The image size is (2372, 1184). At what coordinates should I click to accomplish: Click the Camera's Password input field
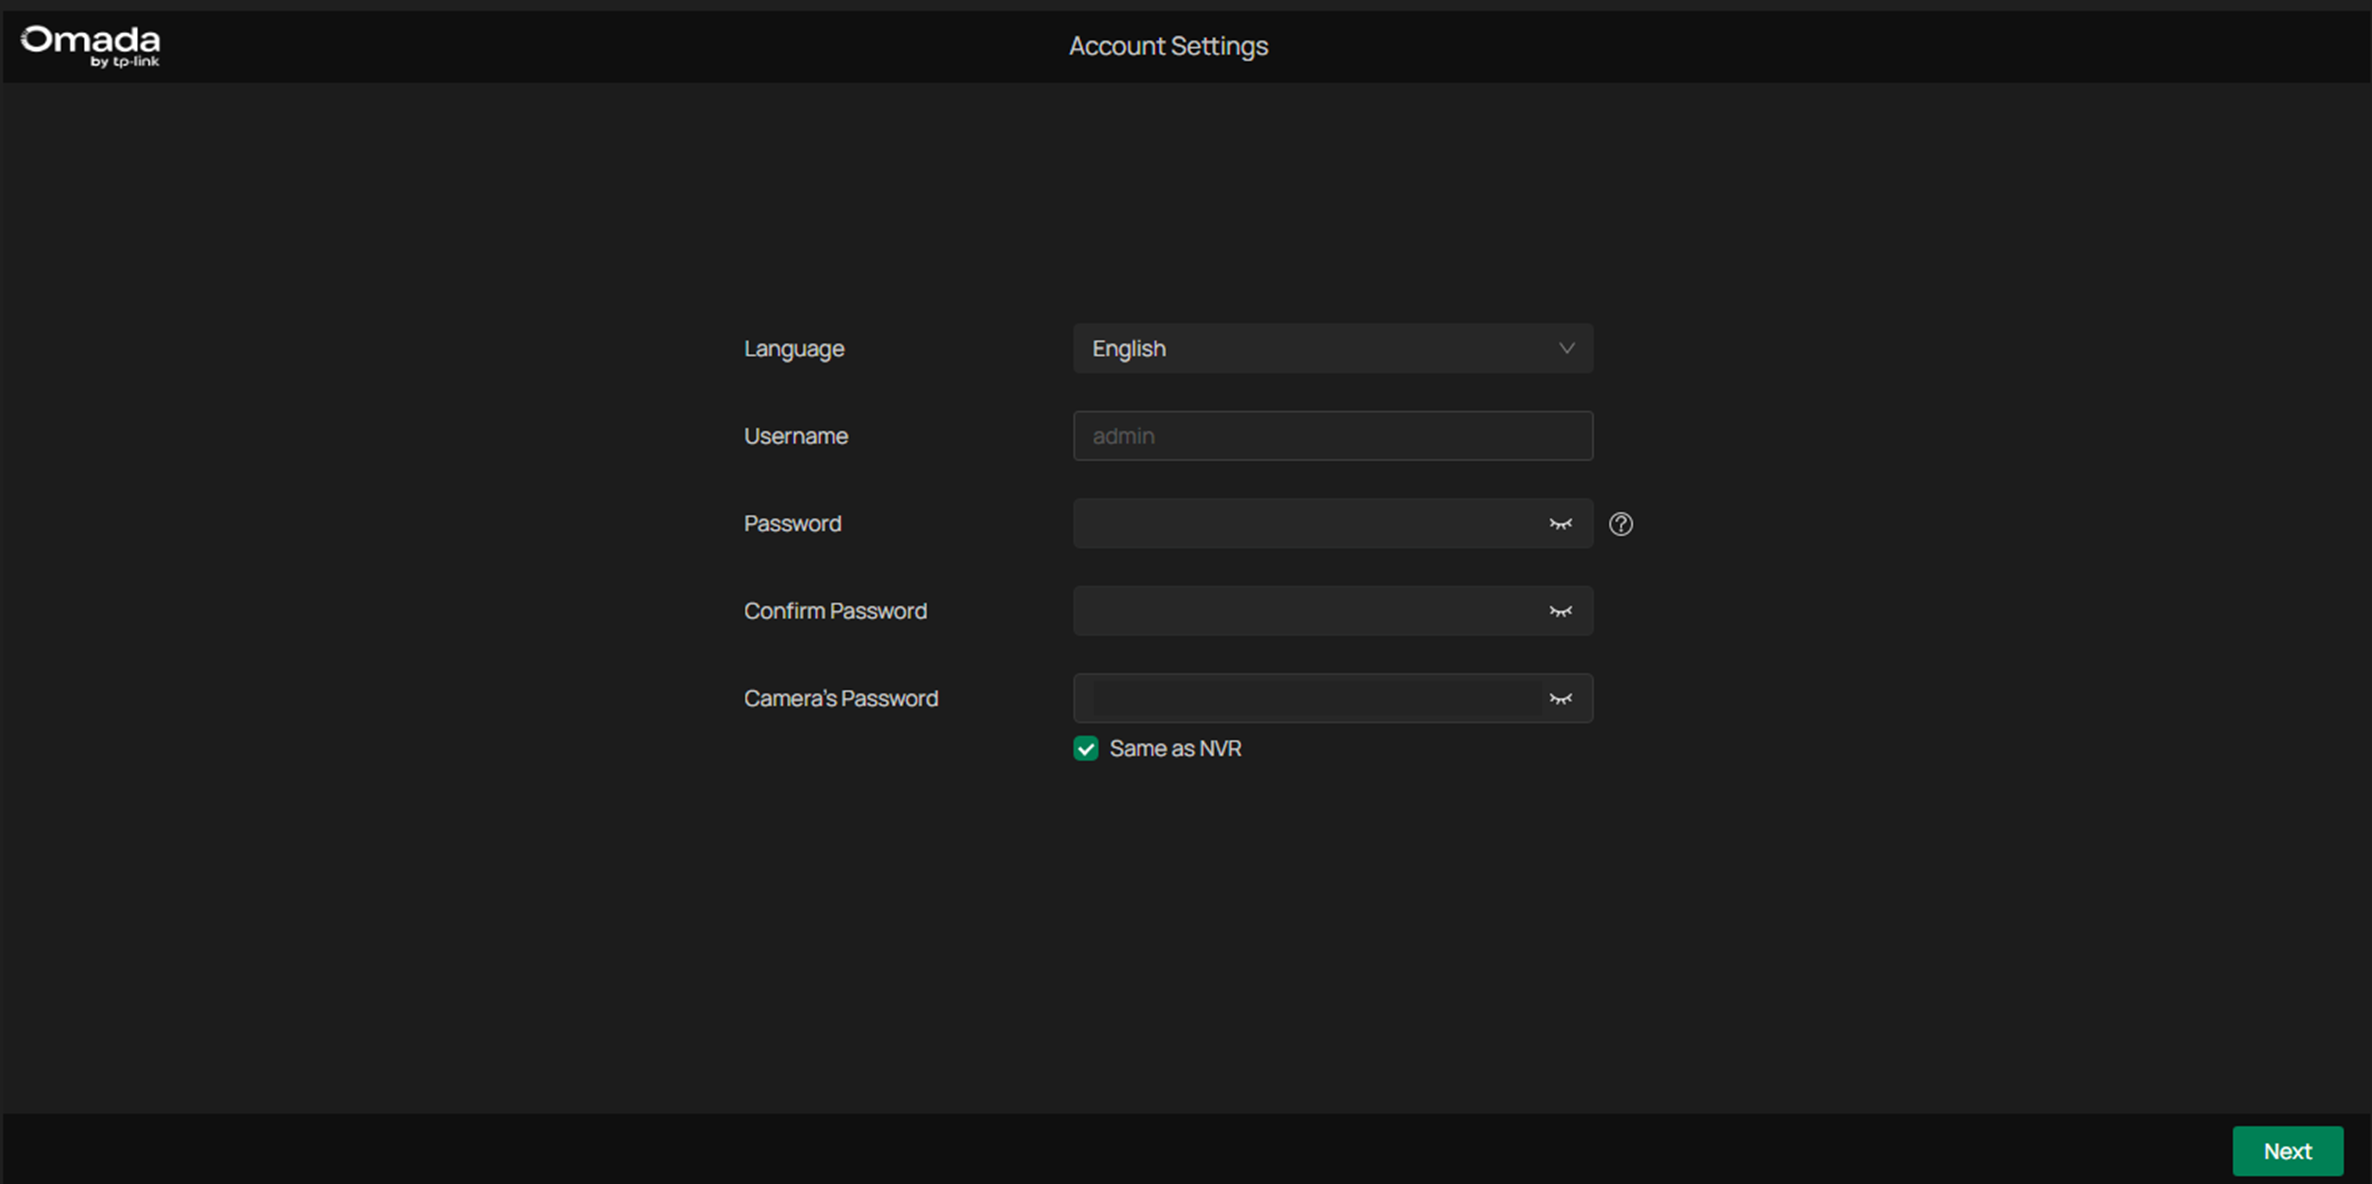1333,698
